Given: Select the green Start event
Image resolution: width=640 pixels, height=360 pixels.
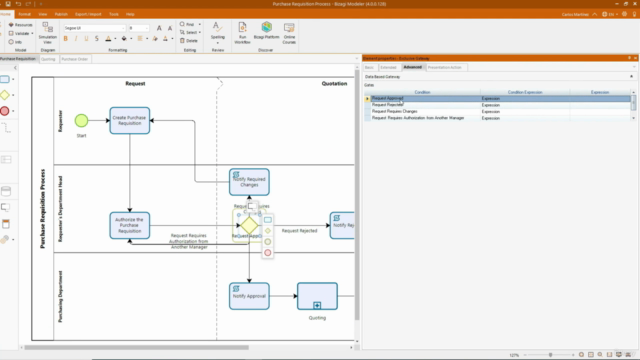Looking at the screenshot, I should (x=81, y=120).
